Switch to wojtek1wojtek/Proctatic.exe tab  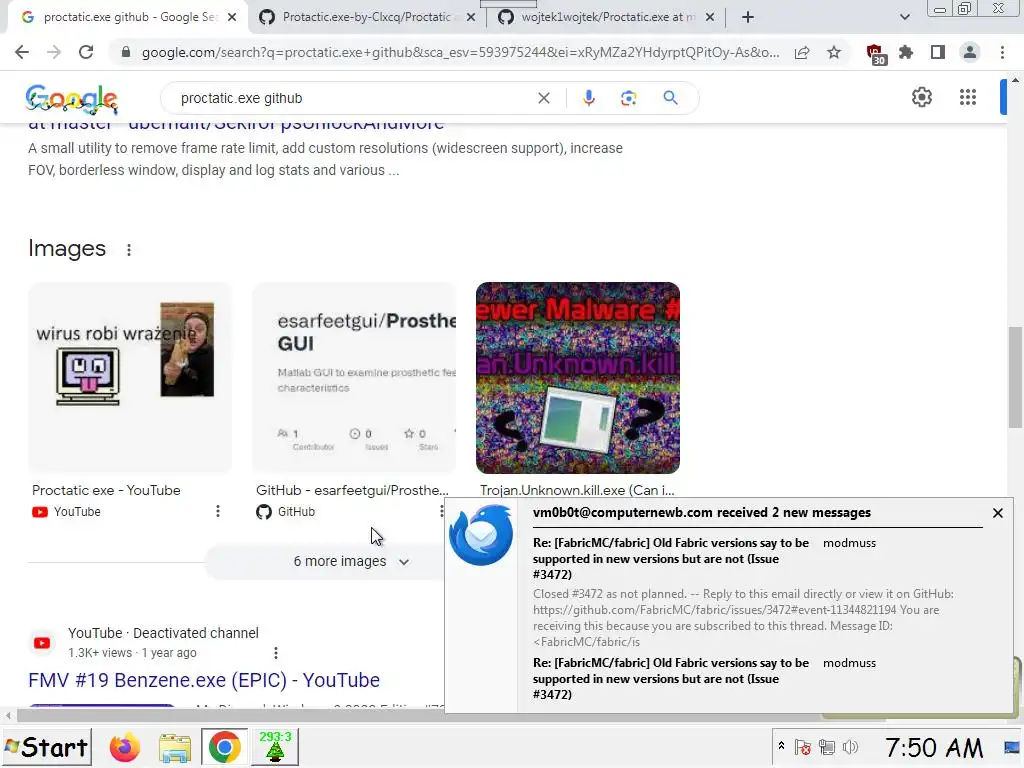pos(607,17)
